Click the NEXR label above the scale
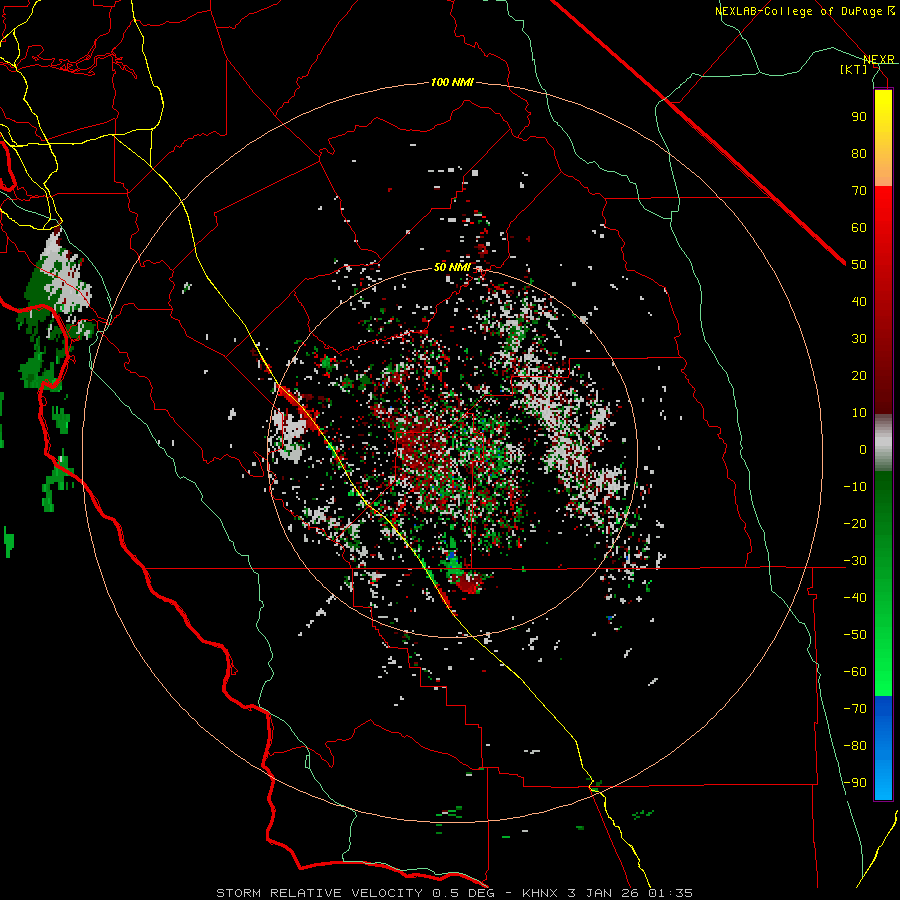The height and width of the screenshot is (900, 900). click(x=878, y=59)
